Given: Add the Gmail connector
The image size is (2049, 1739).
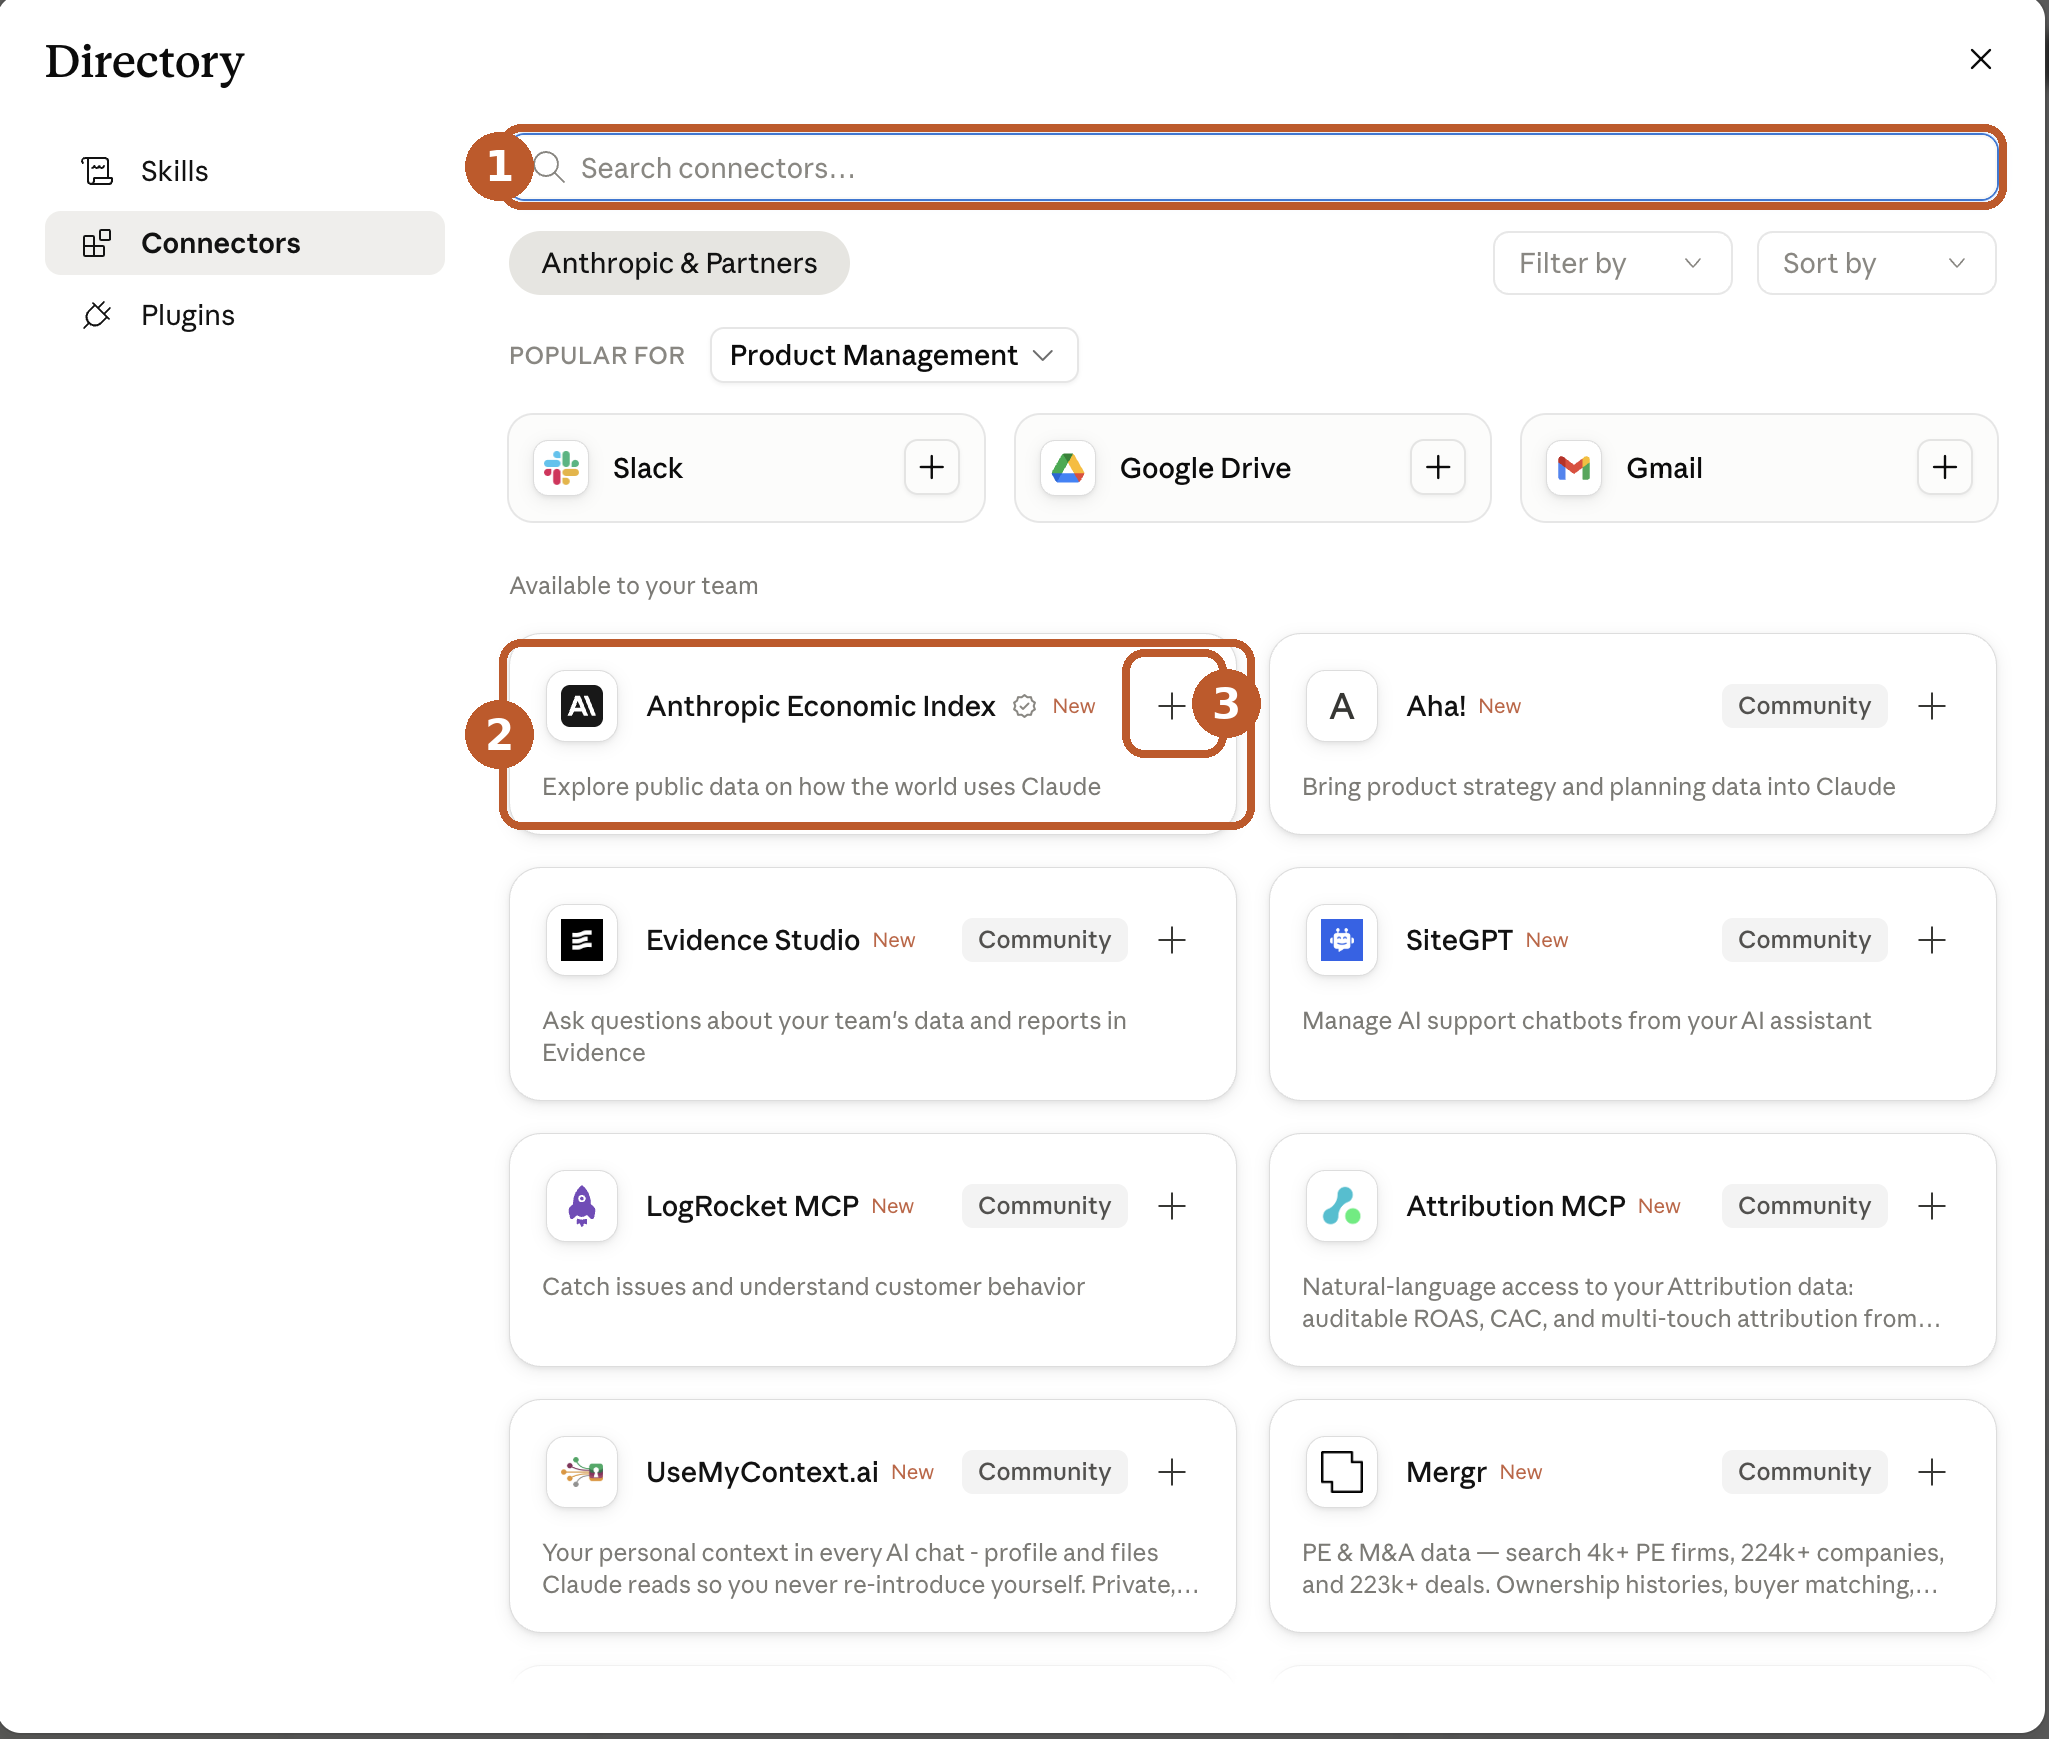Looking at the screenshot, I should point(1945,467).
